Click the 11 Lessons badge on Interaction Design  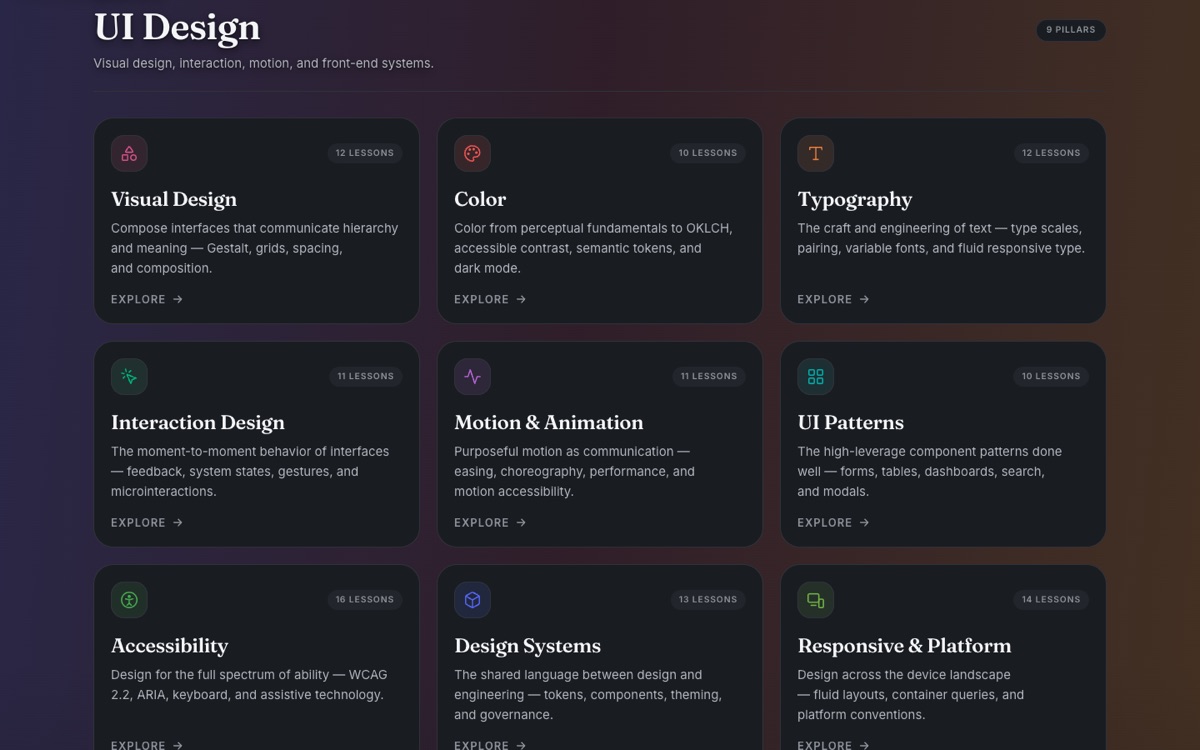(366, 376)
